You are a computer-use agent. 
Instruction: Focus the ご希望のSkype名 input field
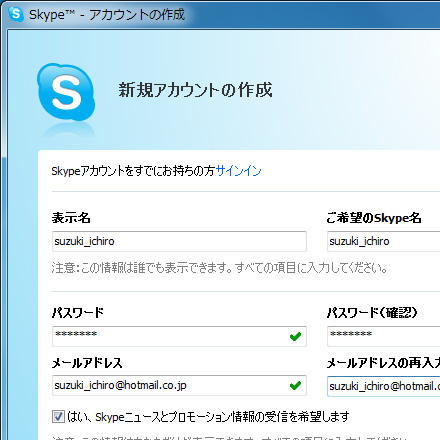[383, 241]
